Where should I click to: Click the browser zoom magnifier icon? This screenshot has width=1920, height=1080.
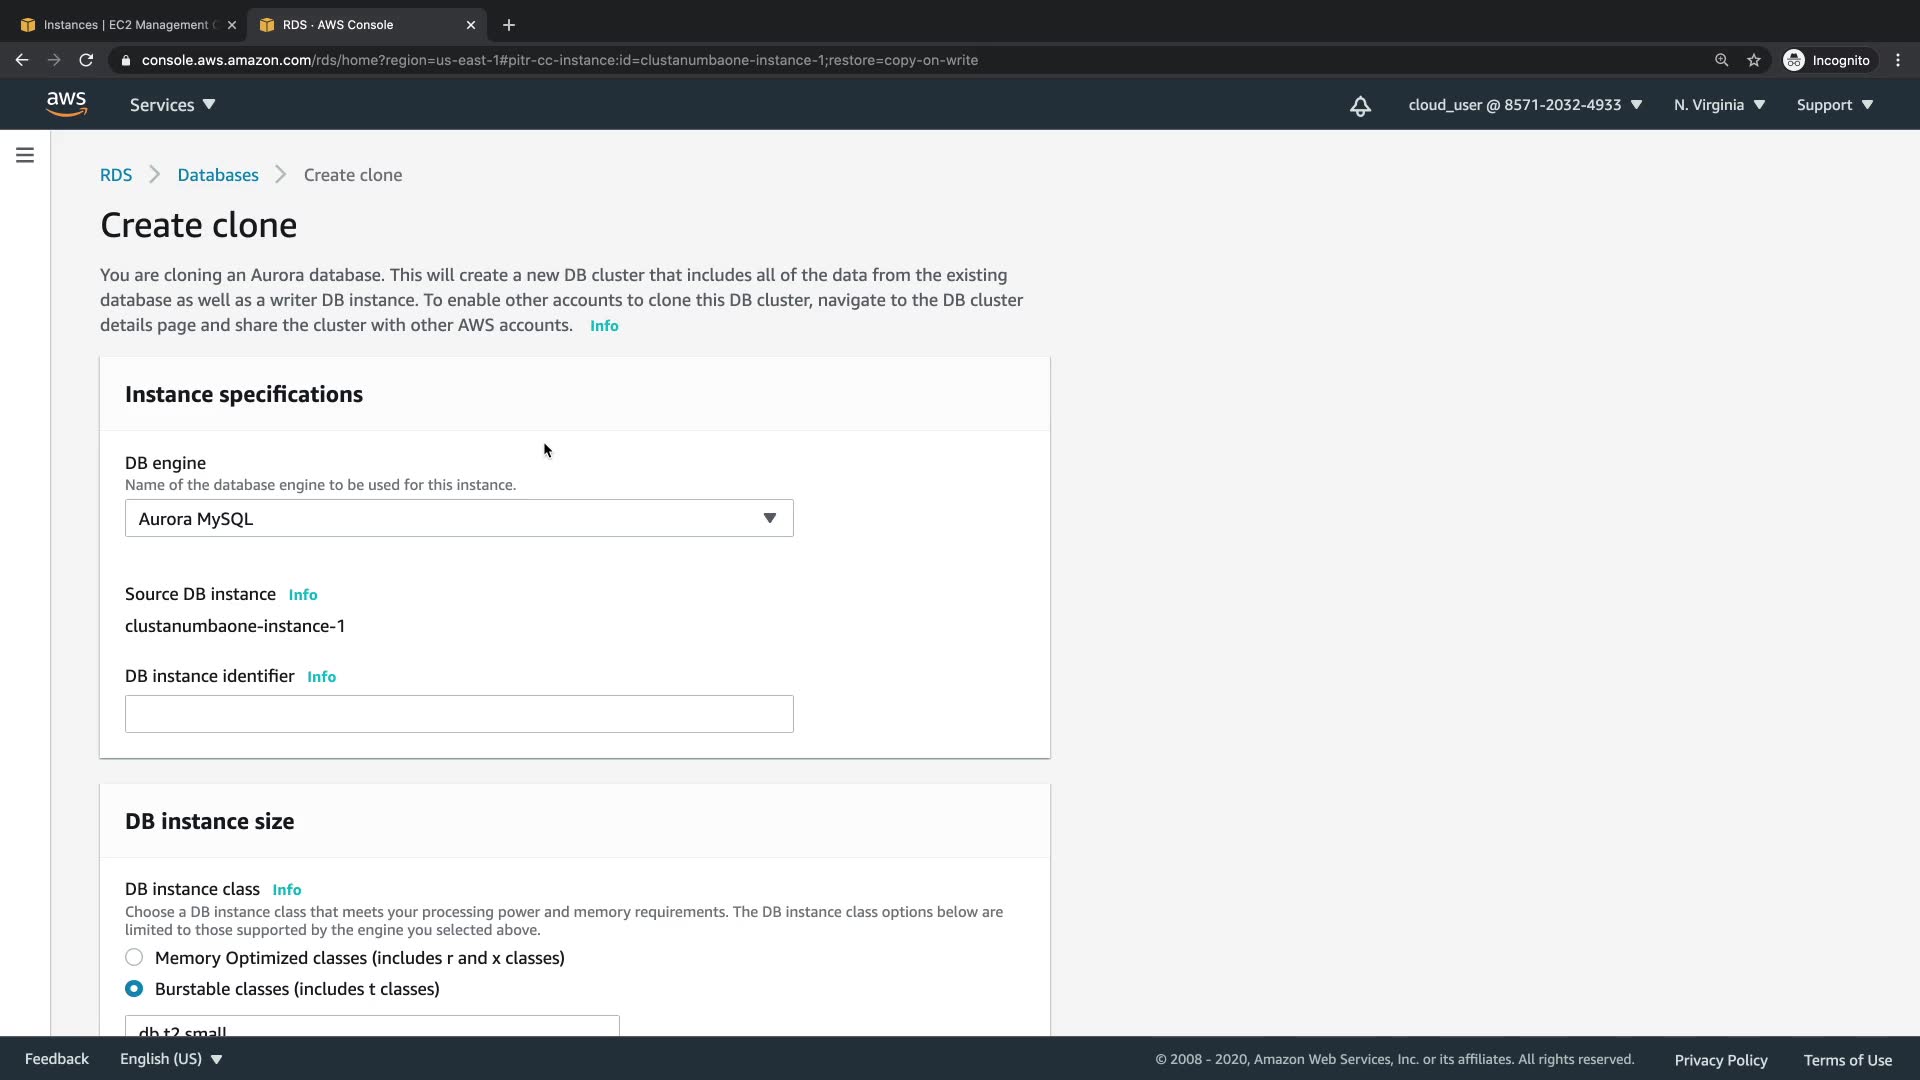coord(1721,60)
